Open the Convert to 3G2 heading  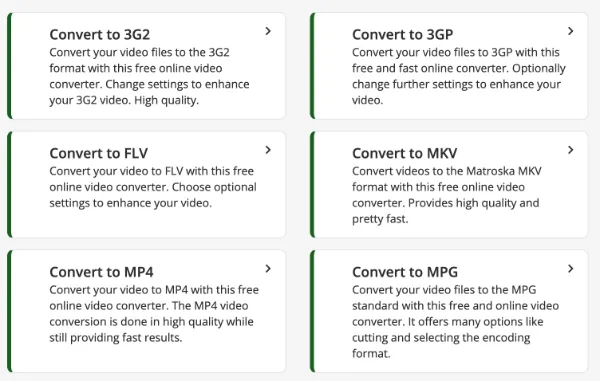tap(99, 34)
